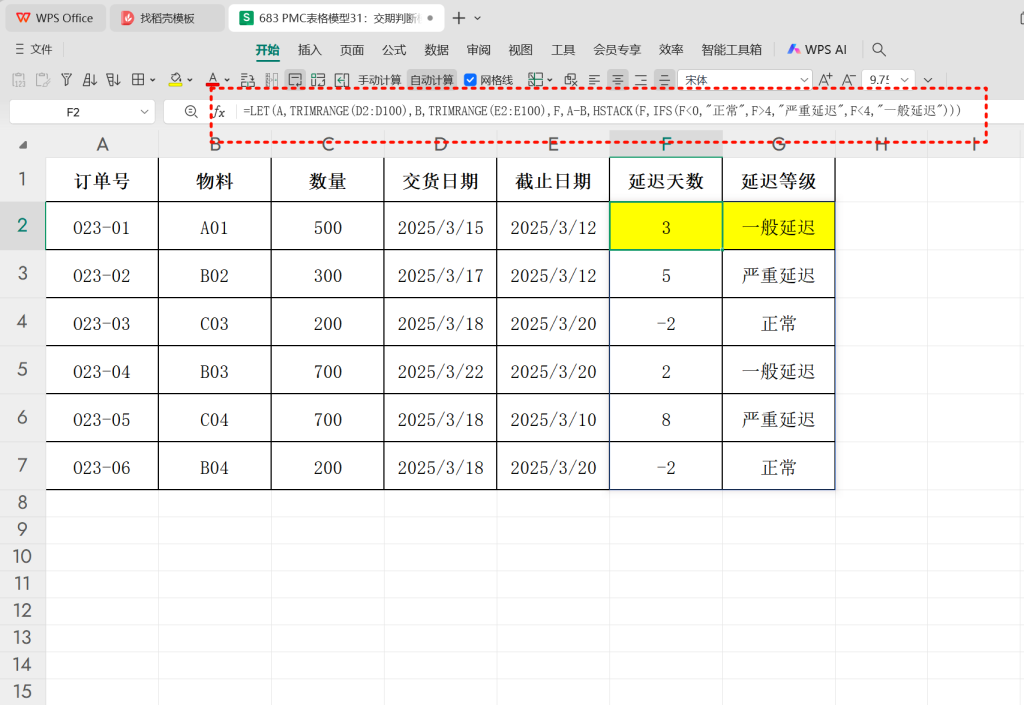
Task: Select the 延迟天数 header cell
Action: (x=665, y=180)
